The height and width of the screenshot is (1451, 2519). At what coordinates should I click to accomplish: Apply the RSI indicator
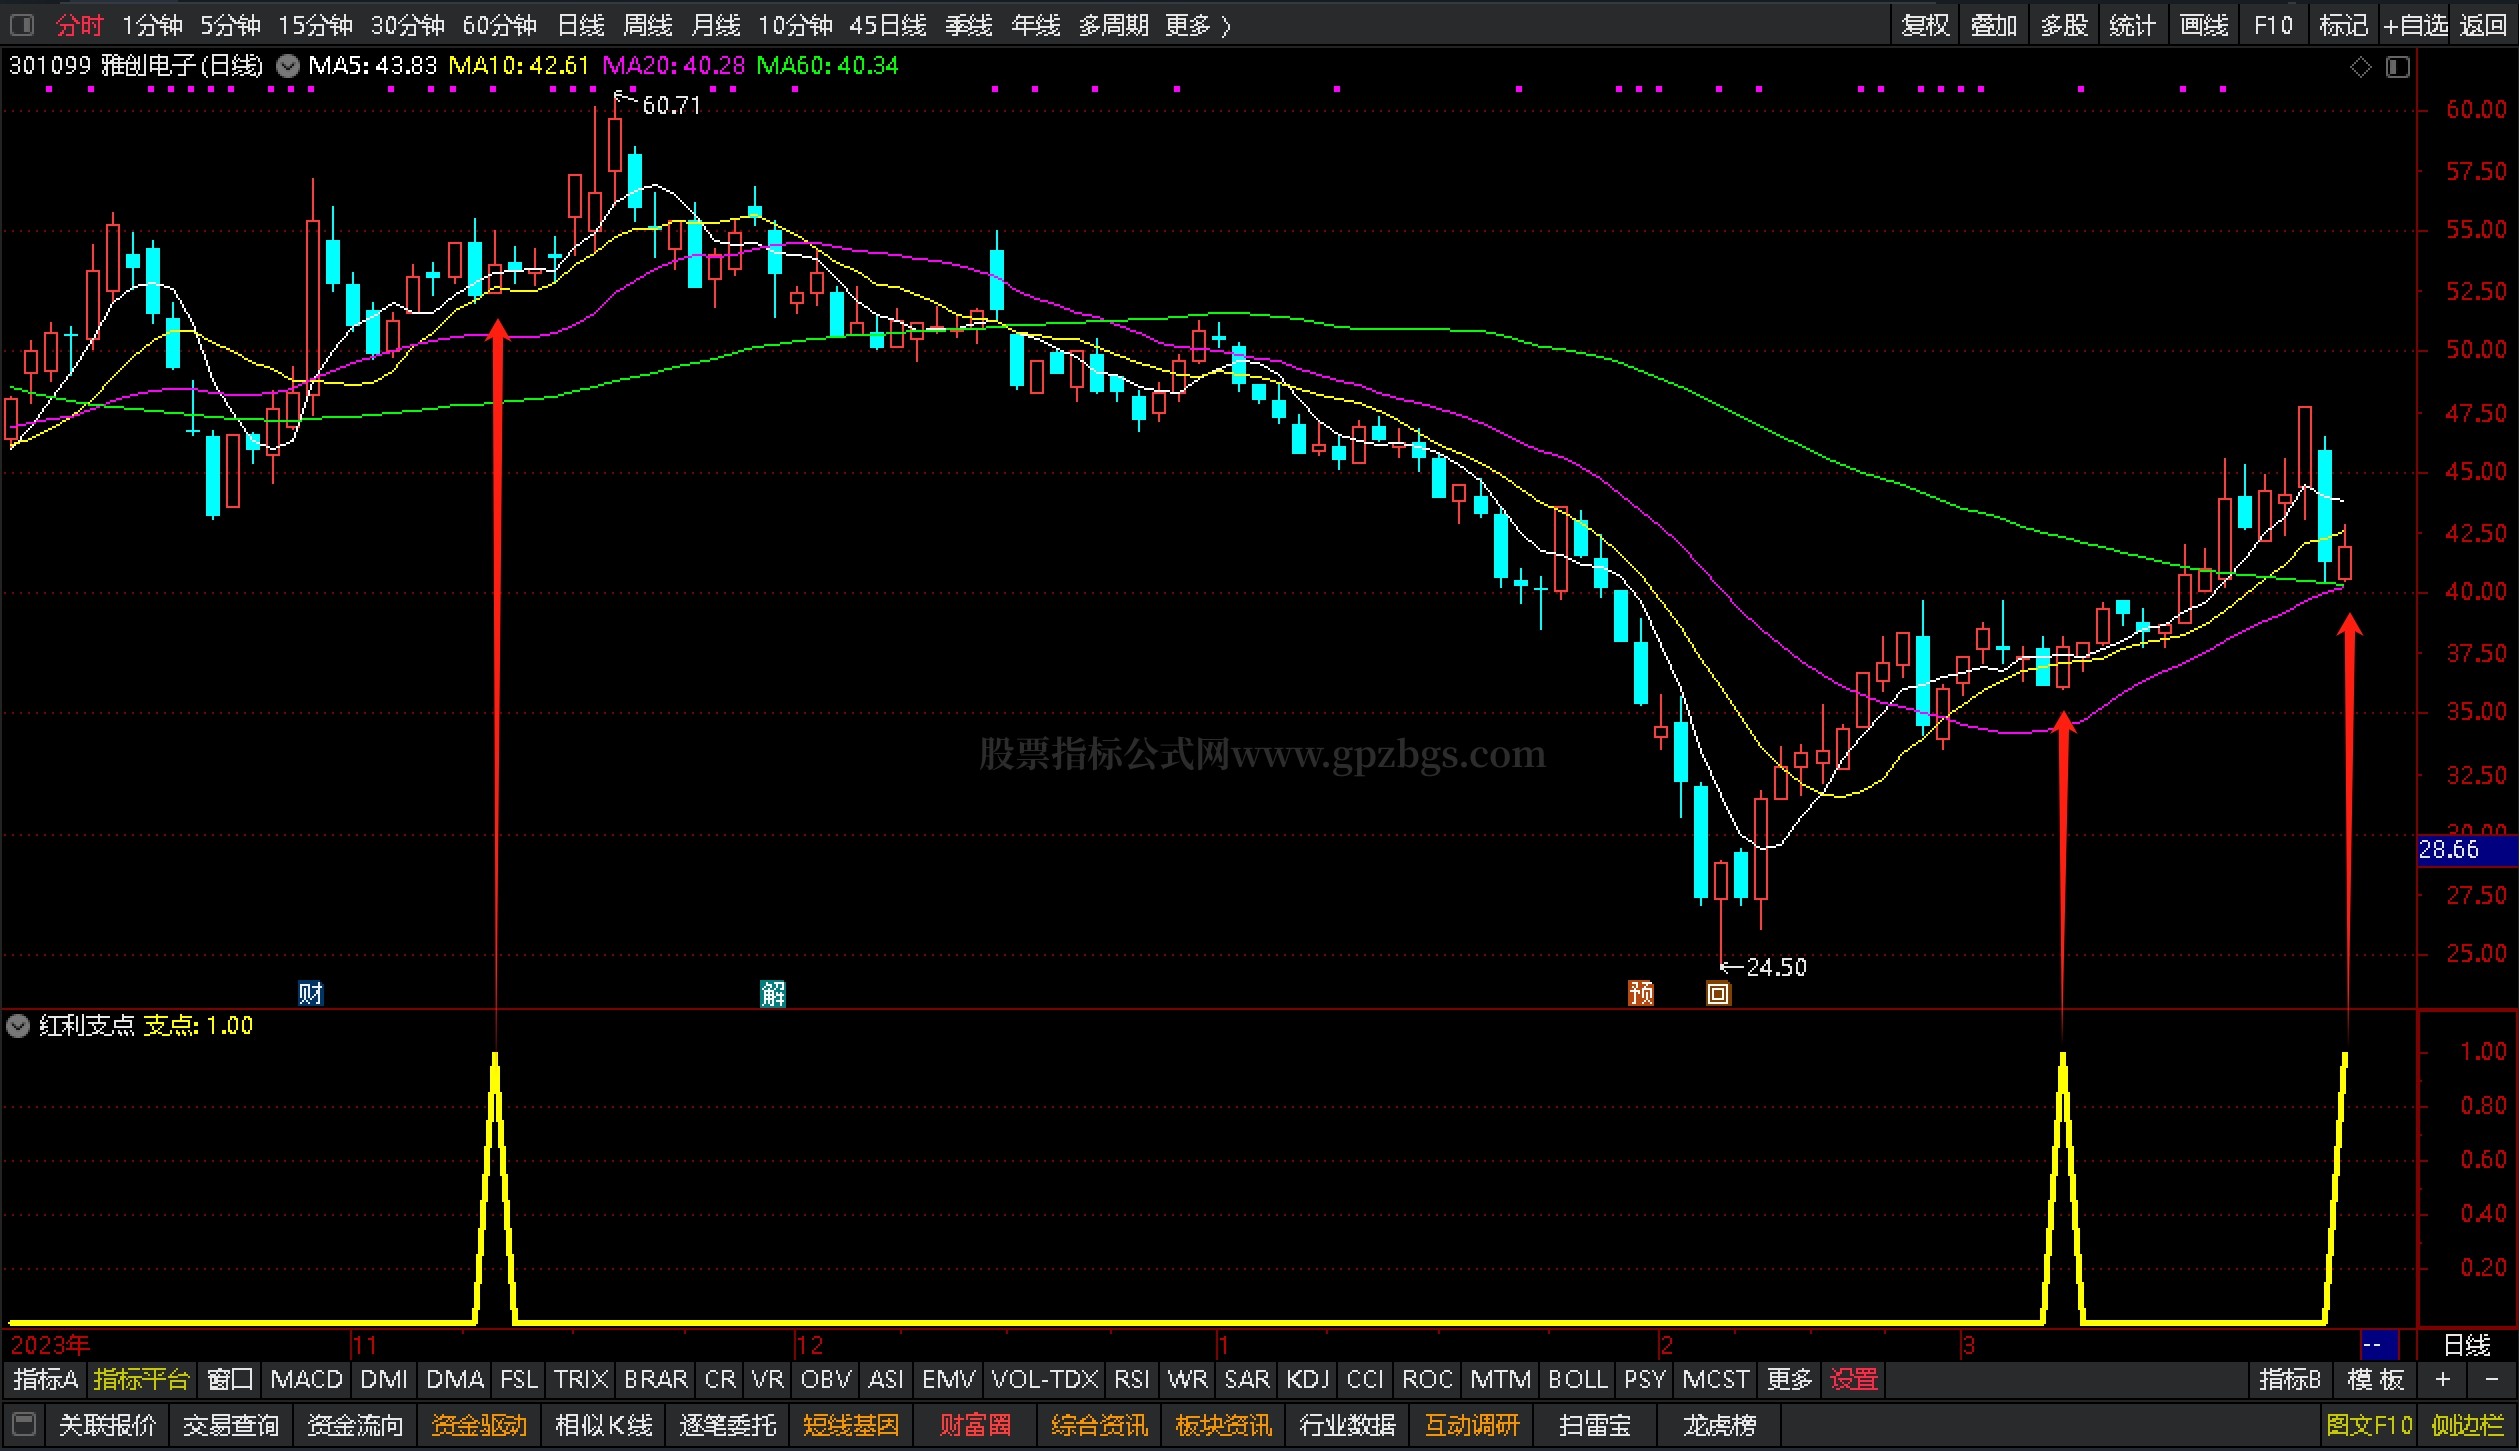pyautogui.click(x=1132, y=1380)
